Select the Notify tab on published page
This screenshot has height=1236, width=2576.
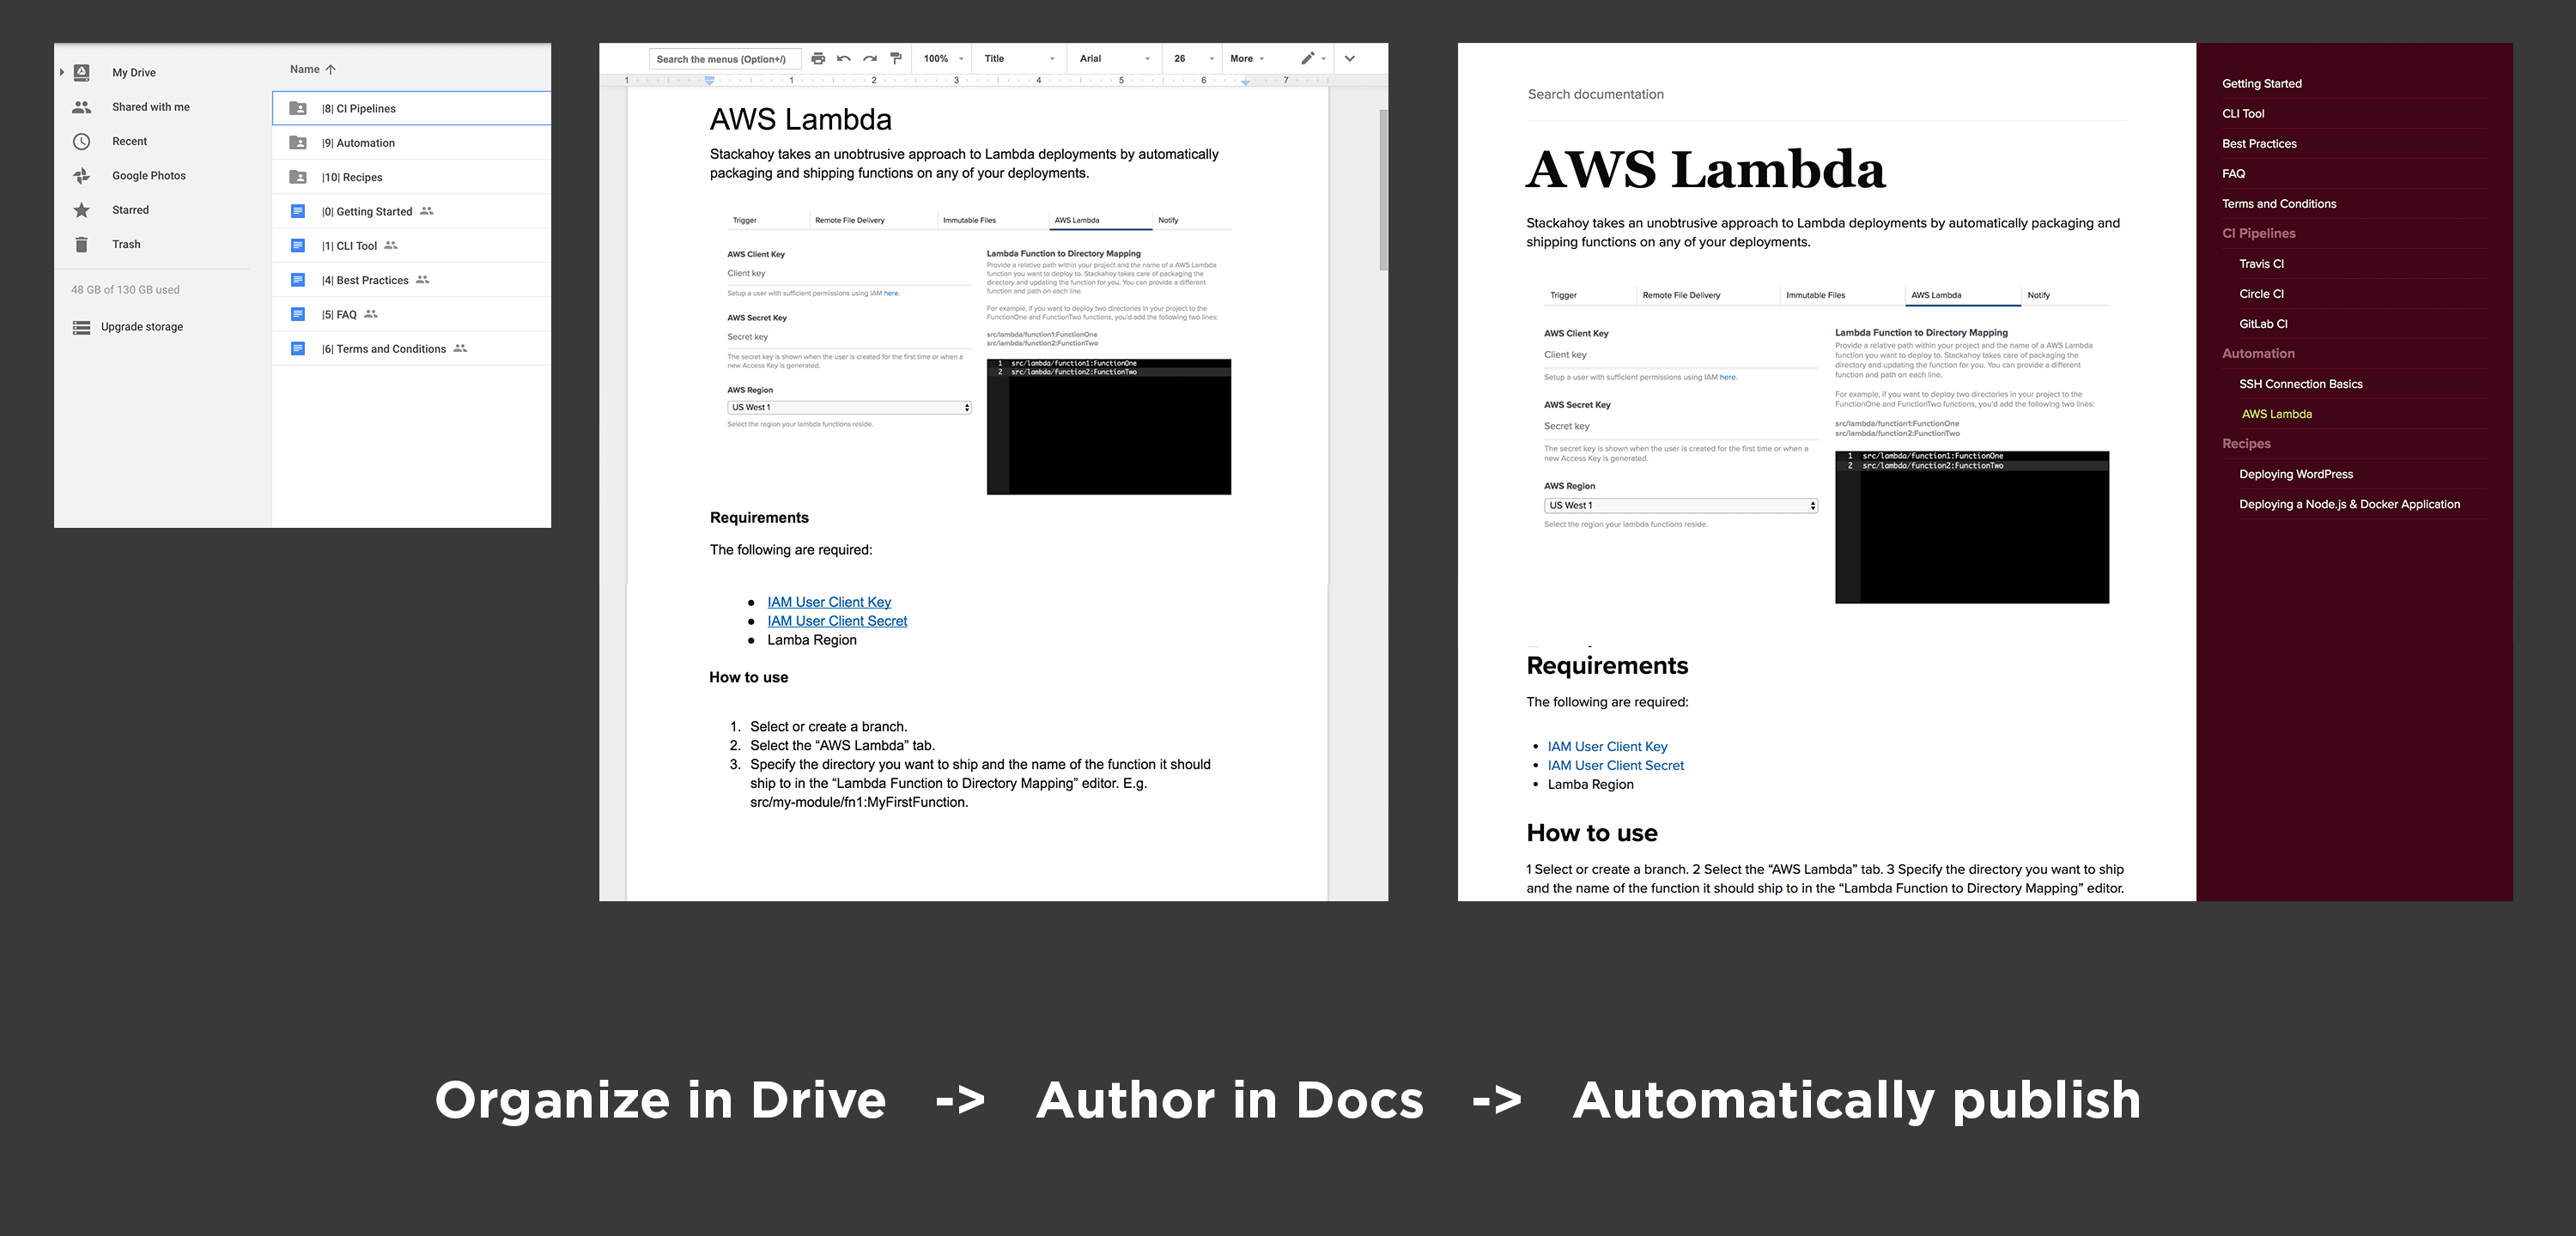click(x=2038, y=295)
